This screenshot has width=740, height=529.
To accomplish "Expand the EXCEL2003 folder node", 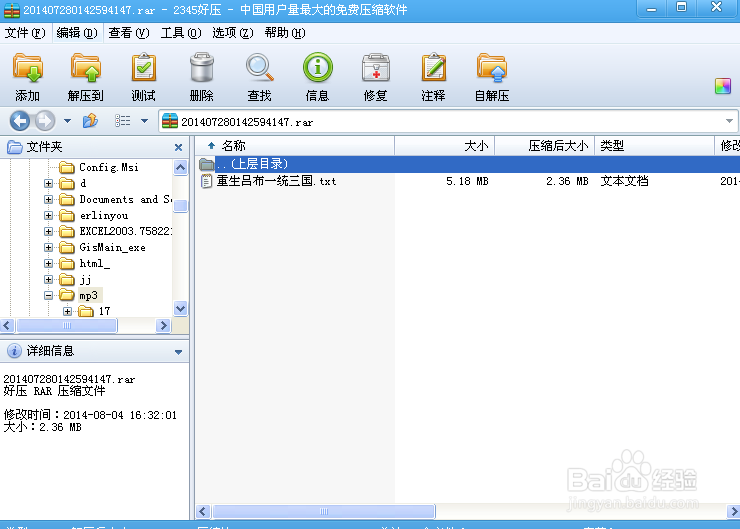I will (x=48, y=231).
